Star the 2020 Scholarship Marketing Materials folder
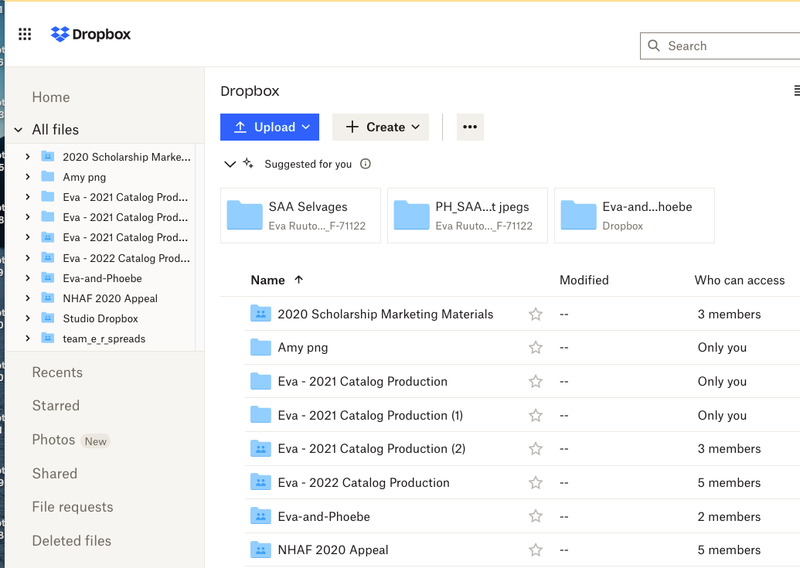Viewport: 800px width, 568px height. (535, 314)
